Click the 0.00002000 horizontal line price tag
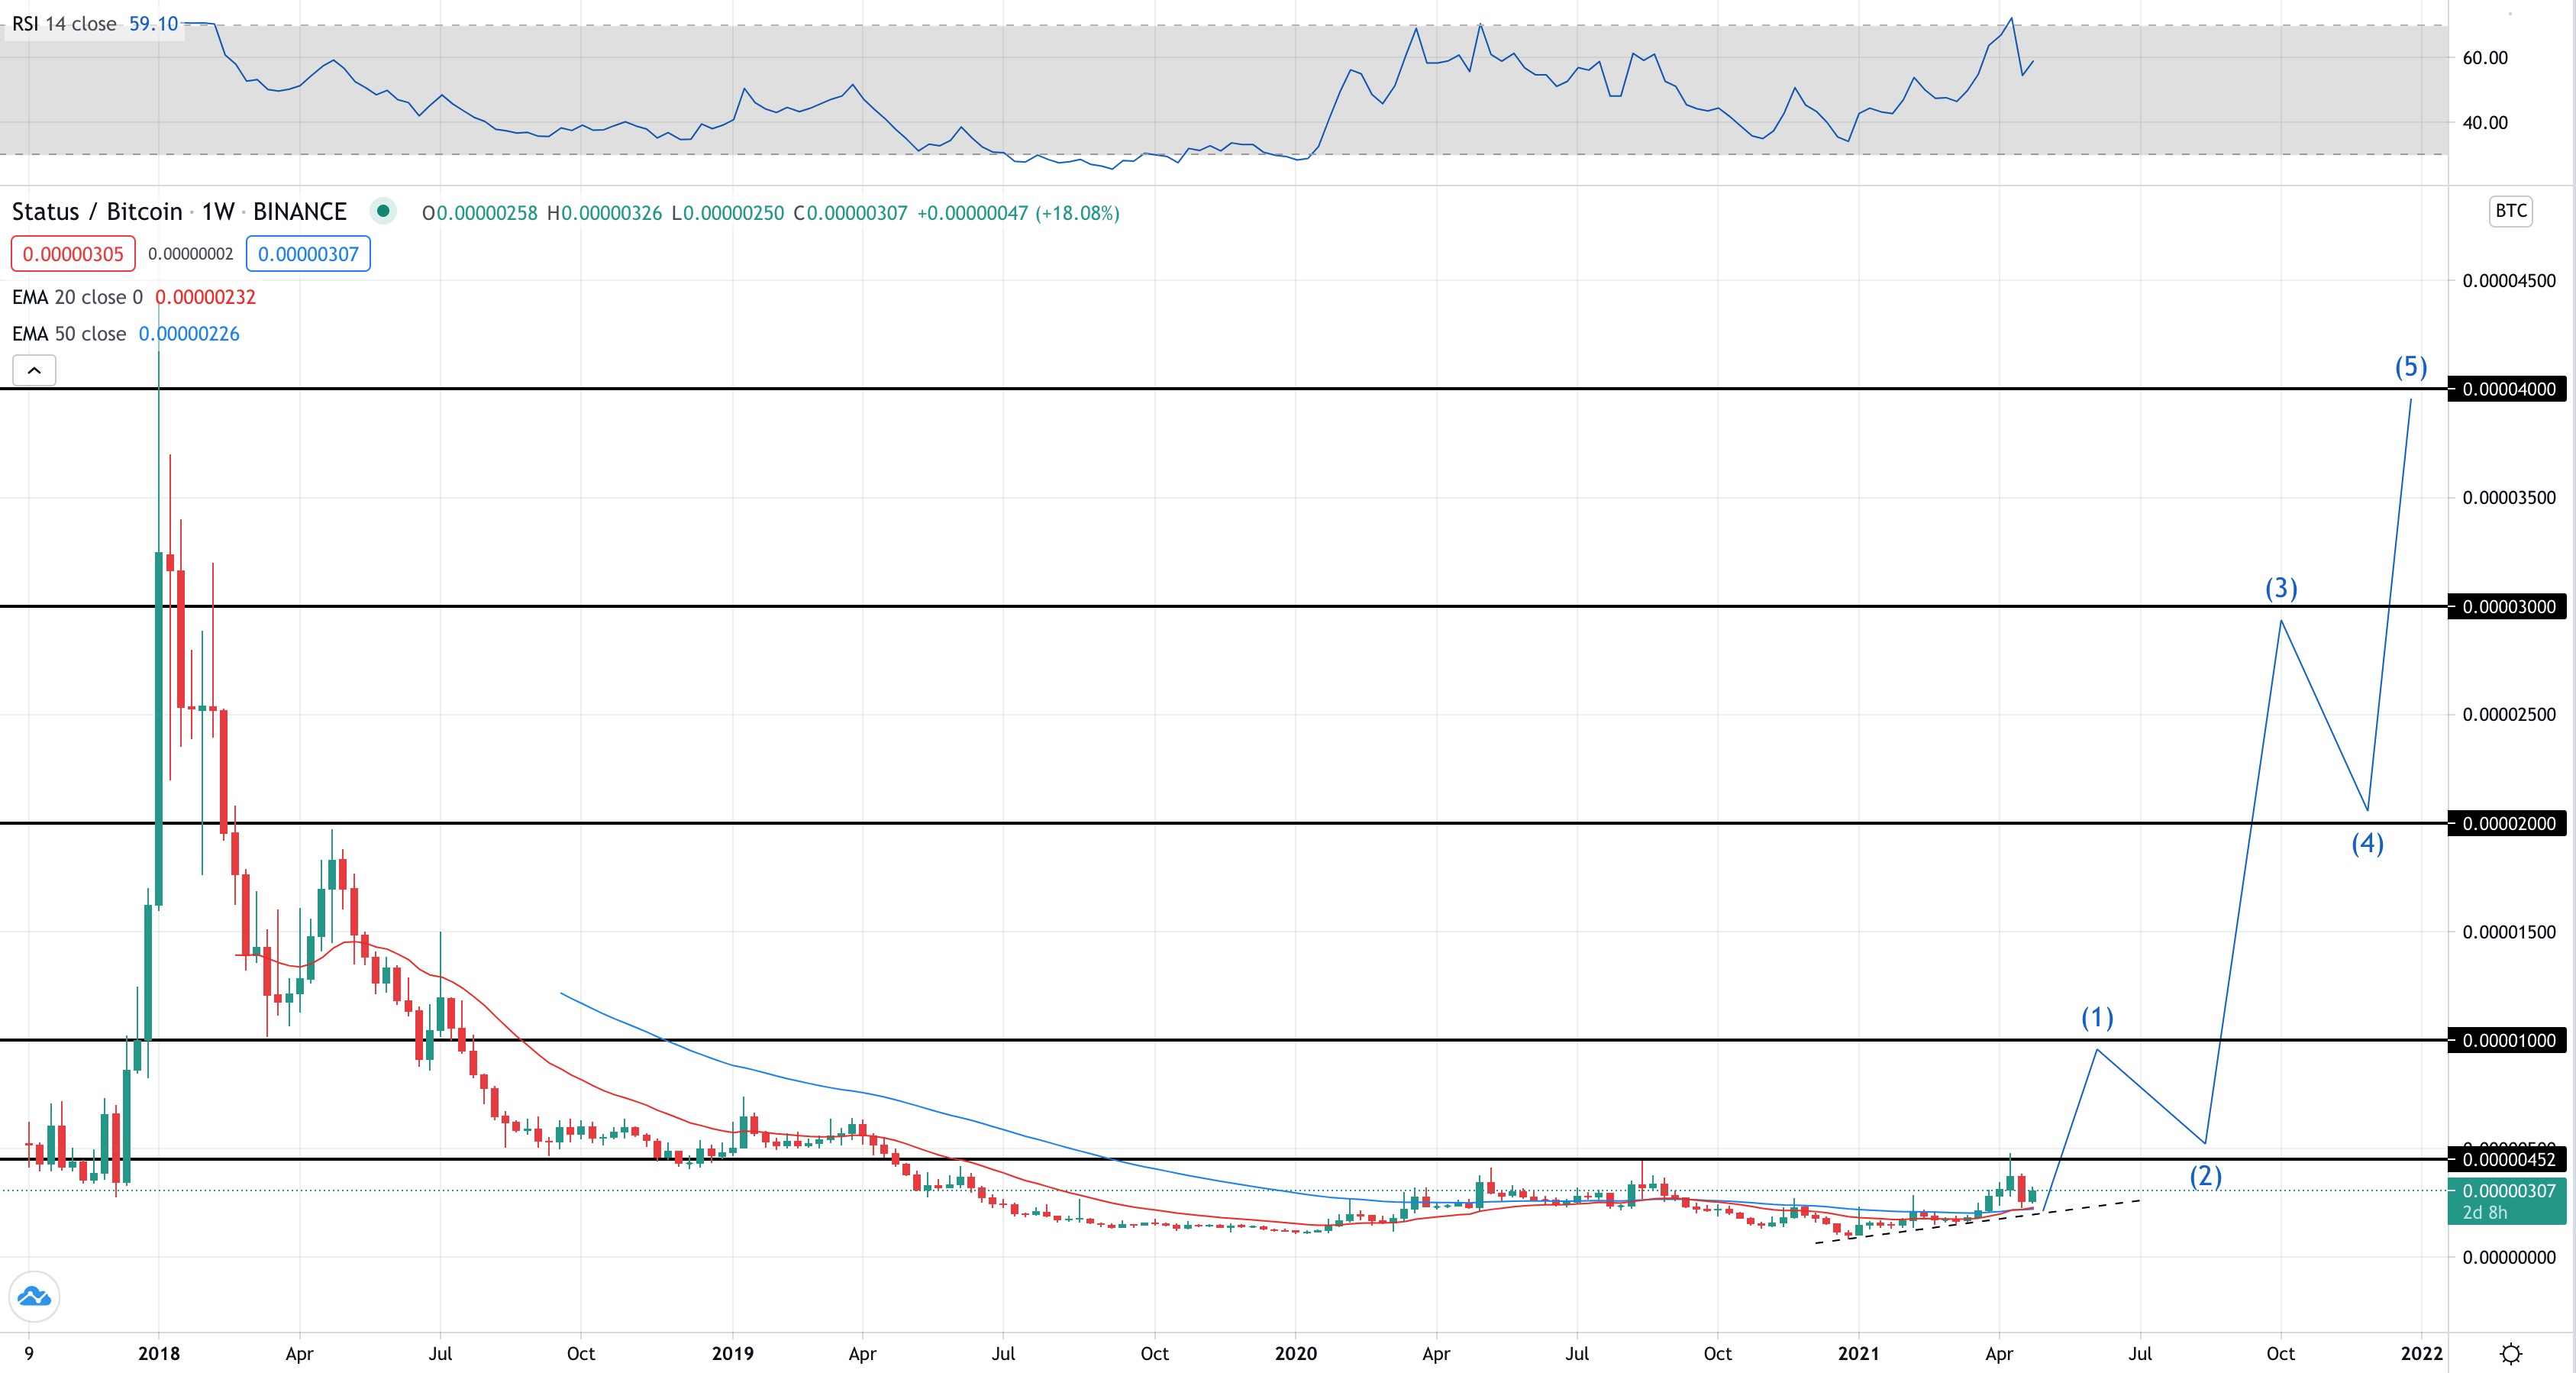 click(2507, 823)
